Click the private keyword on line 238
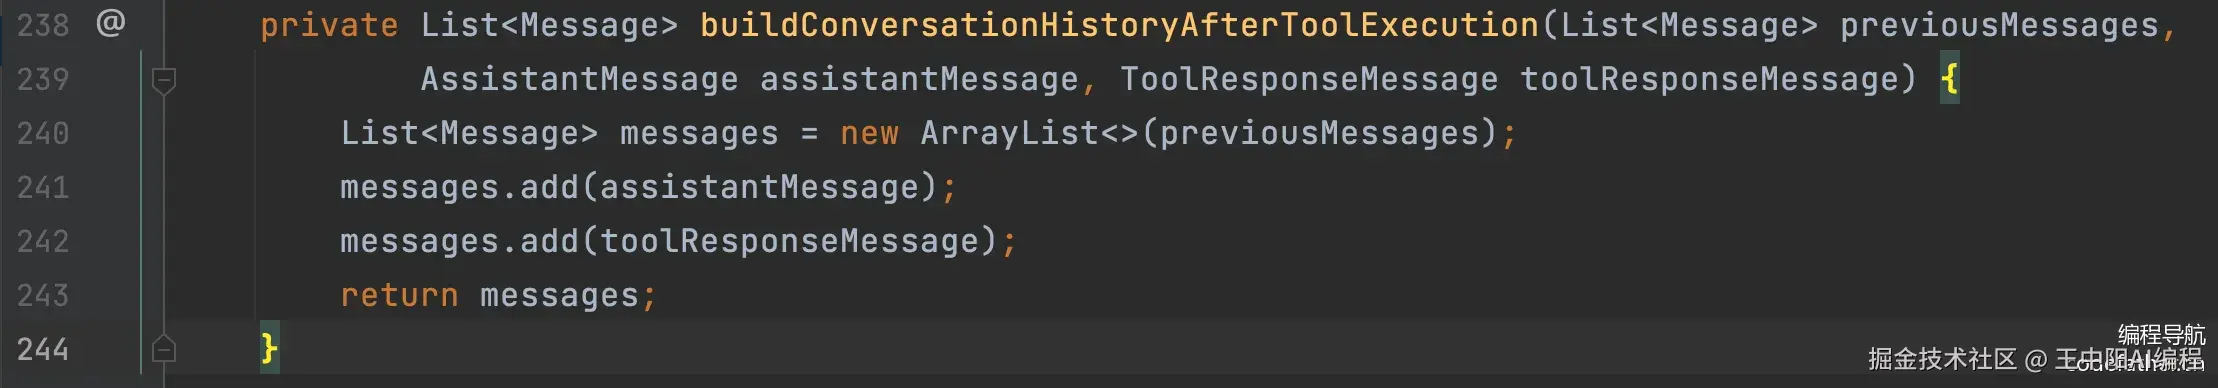Image resolution: width=2218 pixels, height=388 pixels. 329,25
